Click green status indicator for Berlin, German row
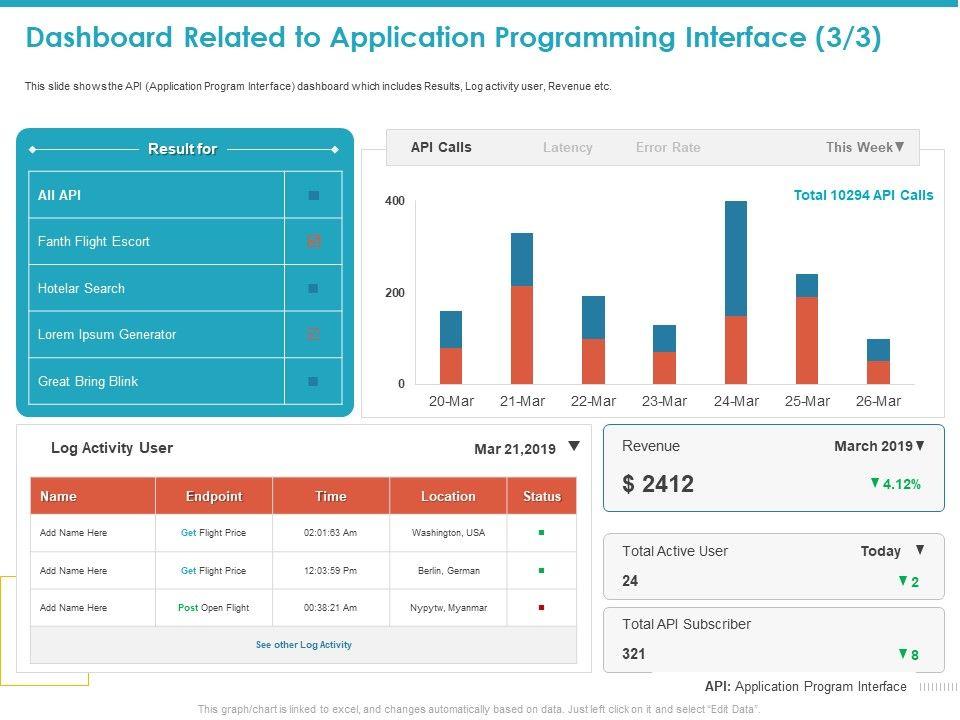Screen dimensions: 960x720 [x=542, y=571]
